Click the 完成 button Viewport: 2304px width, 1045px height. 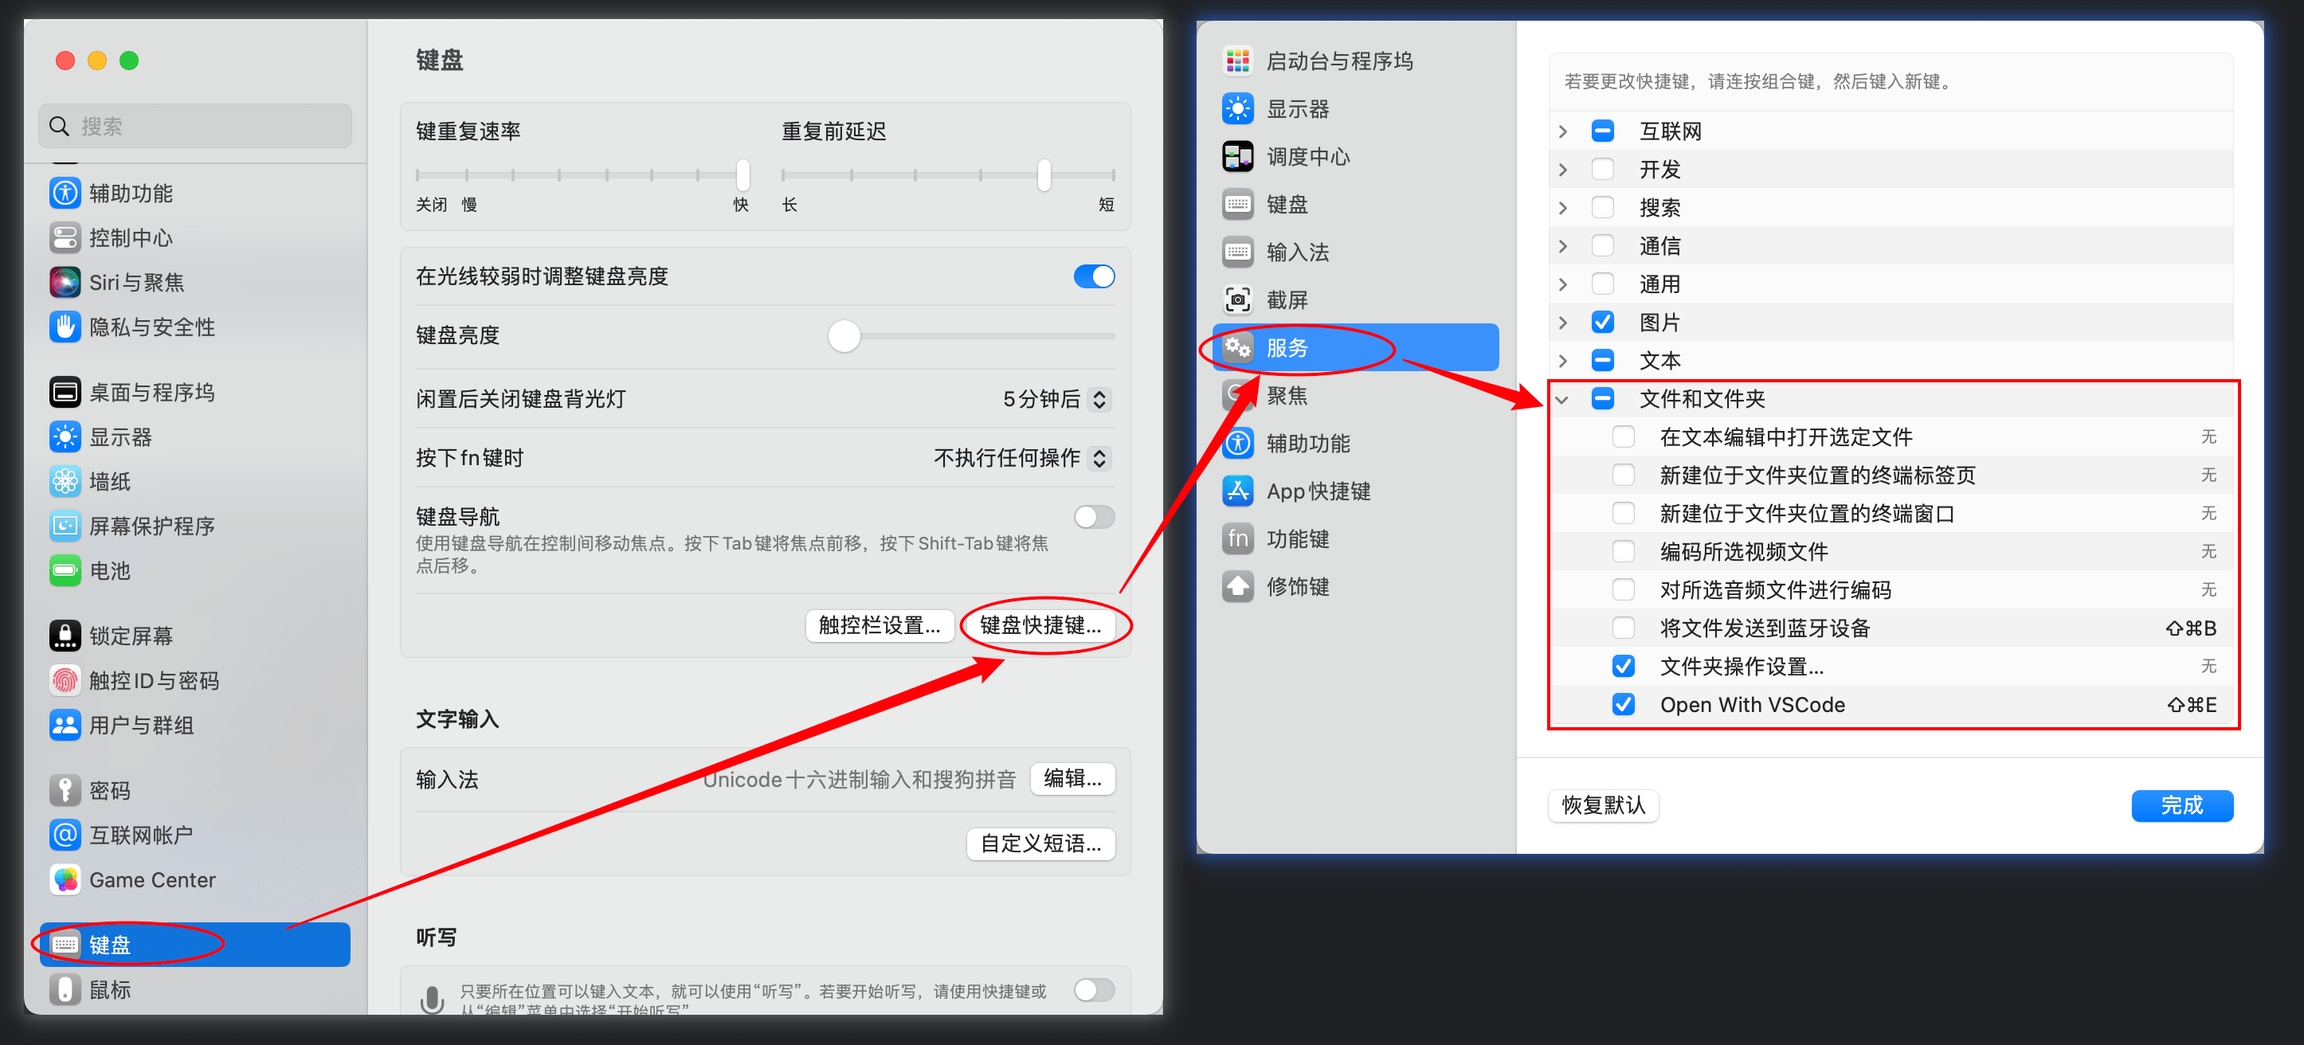coord(2181,806)
